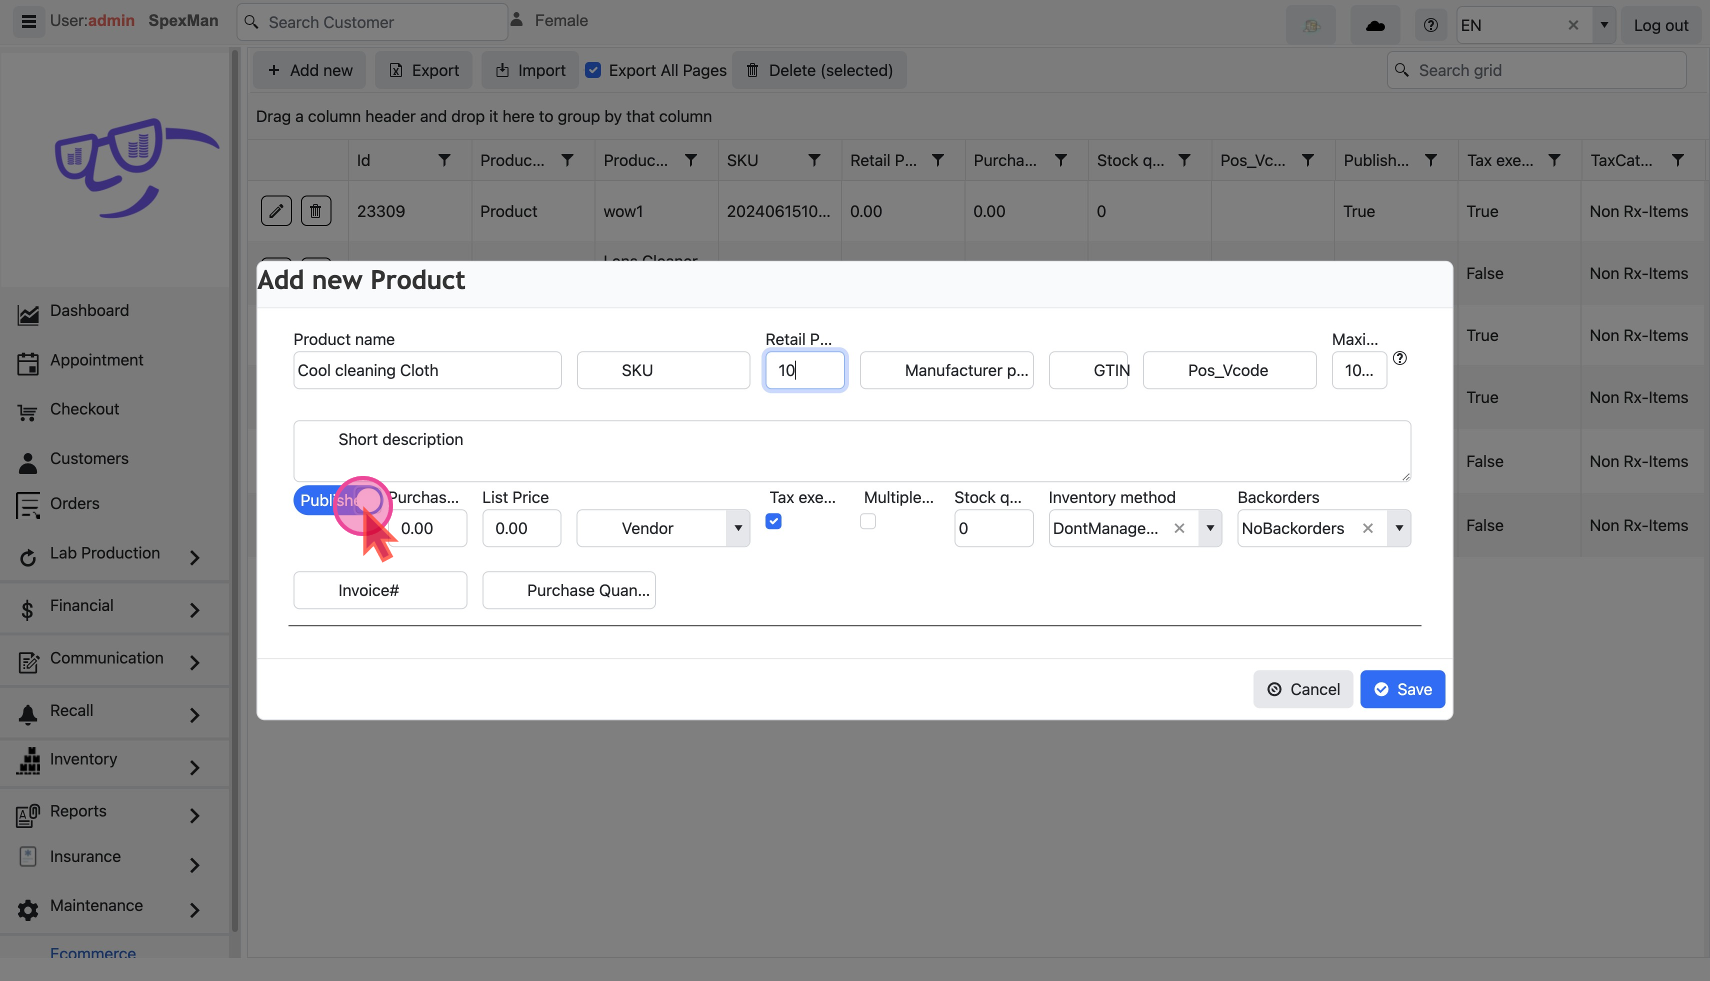Open the Inventory method dropdown arrow
This screenshot has width=1710, height=981.
coord(1210,528)
